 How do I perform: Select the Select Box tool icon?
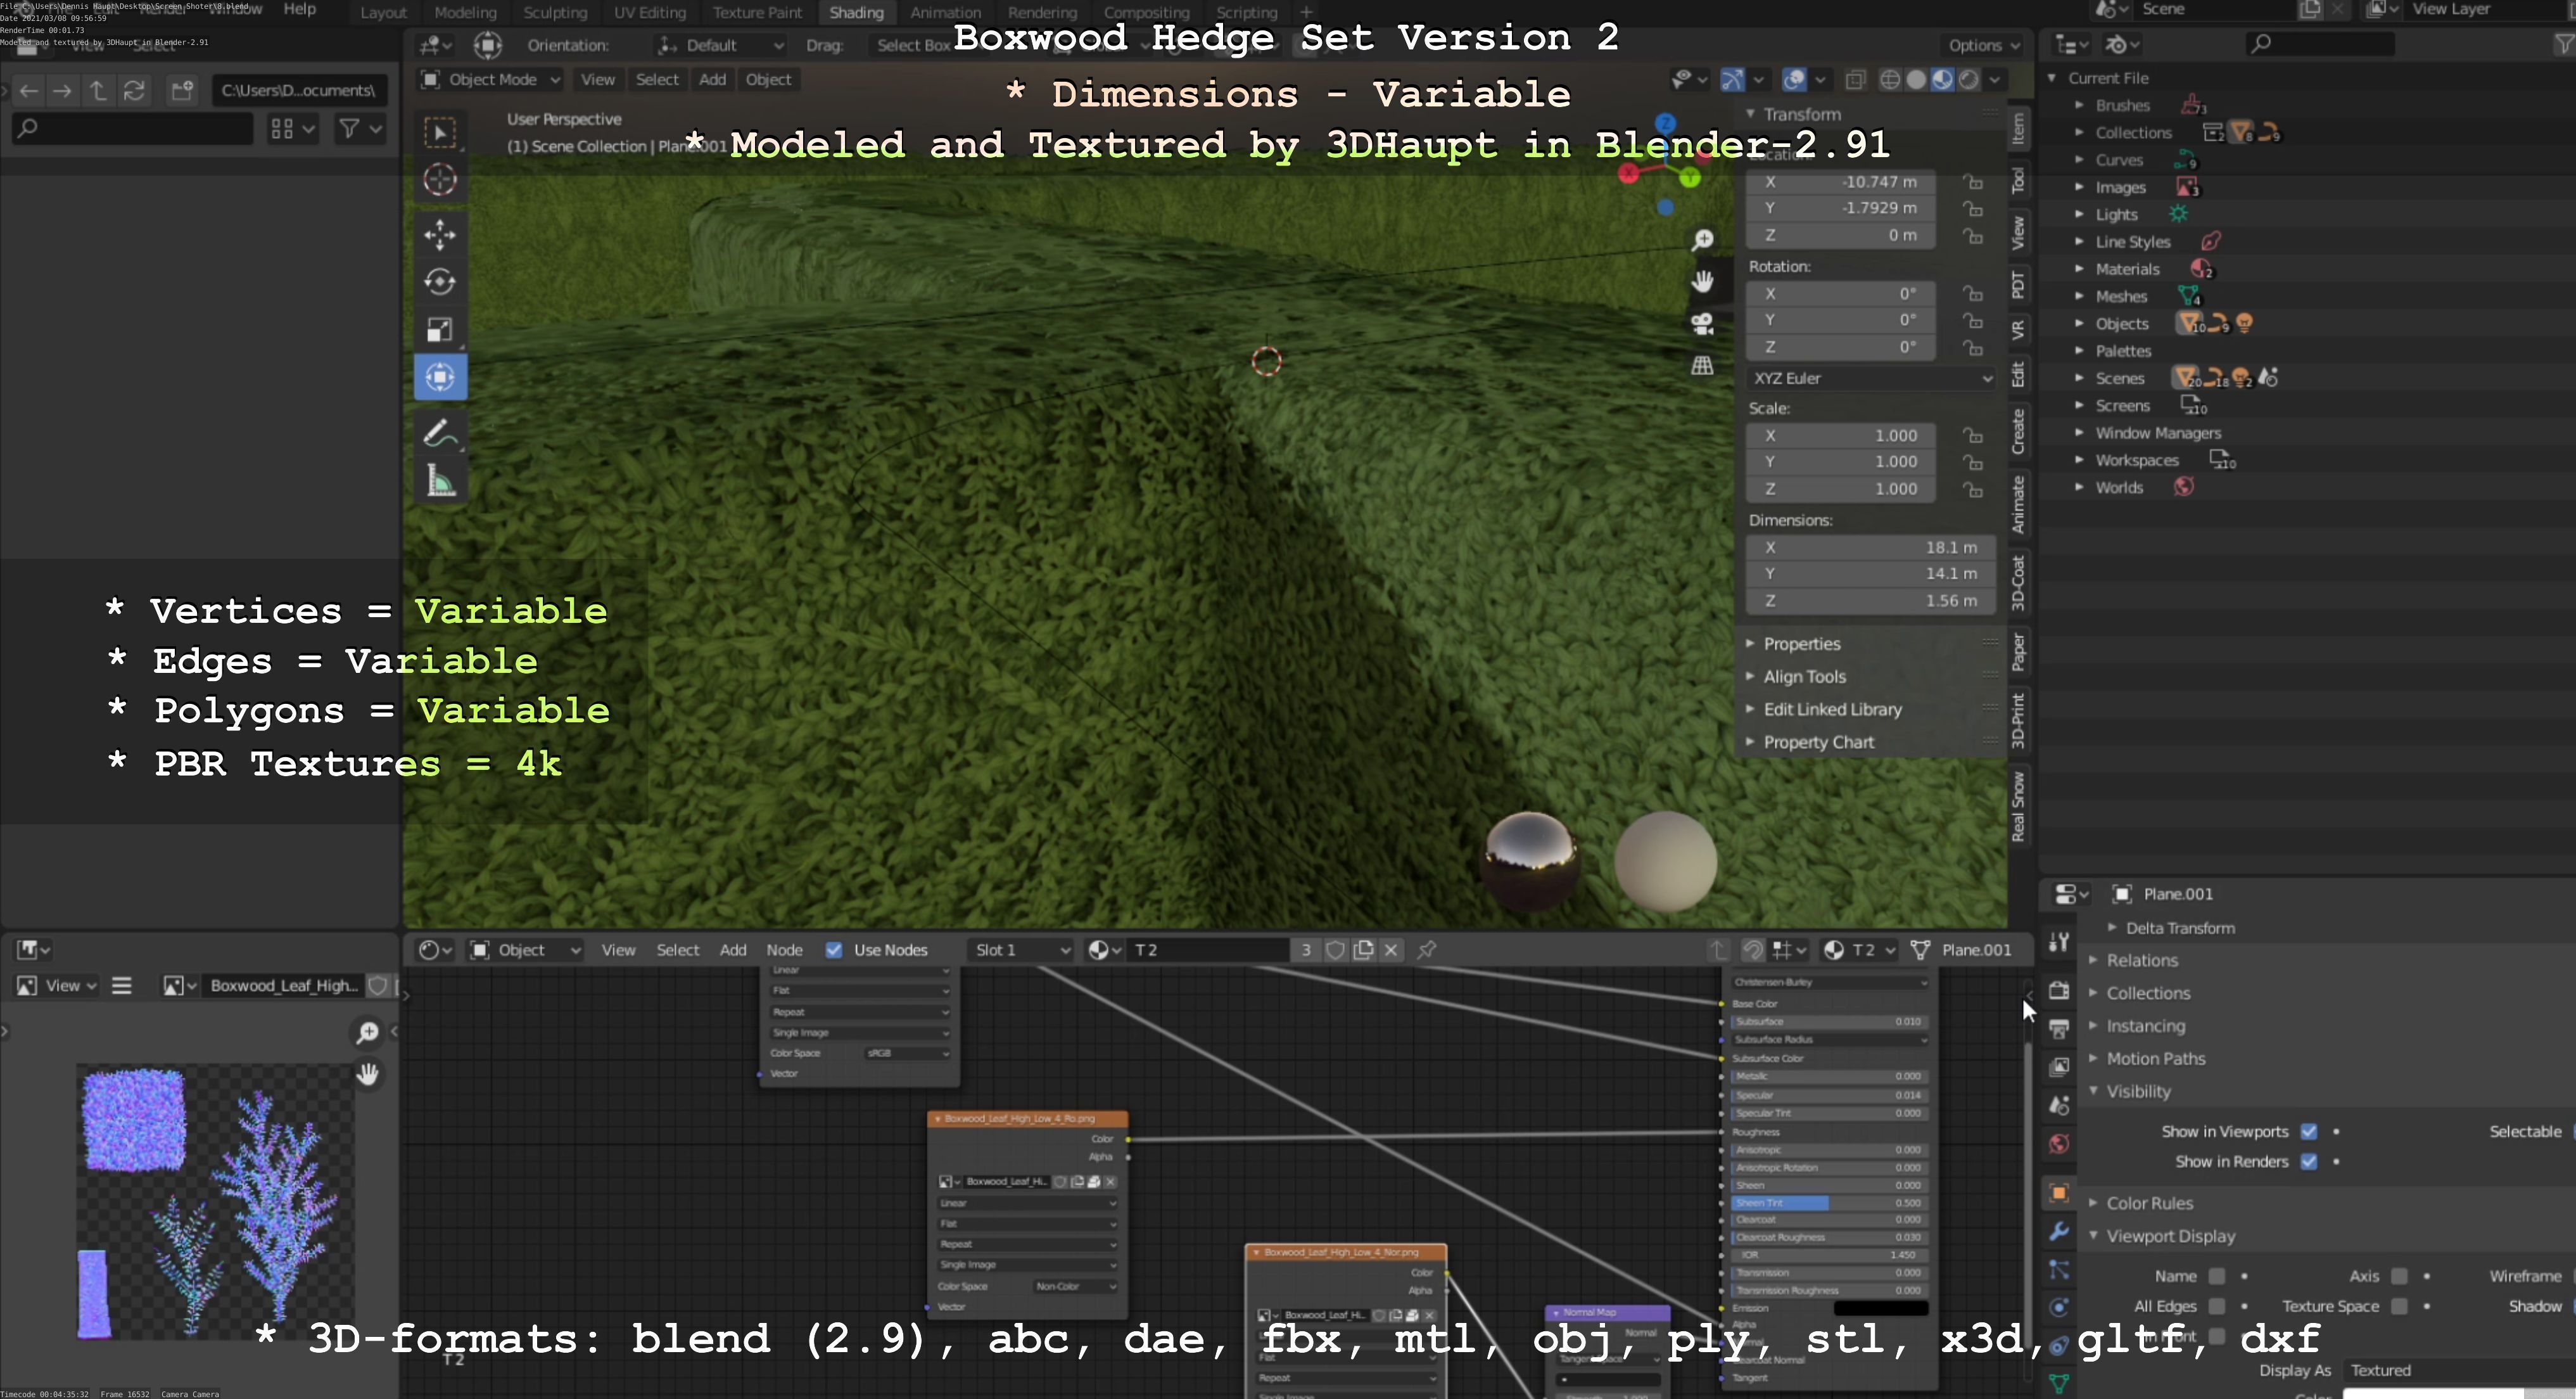pos(440,132)
